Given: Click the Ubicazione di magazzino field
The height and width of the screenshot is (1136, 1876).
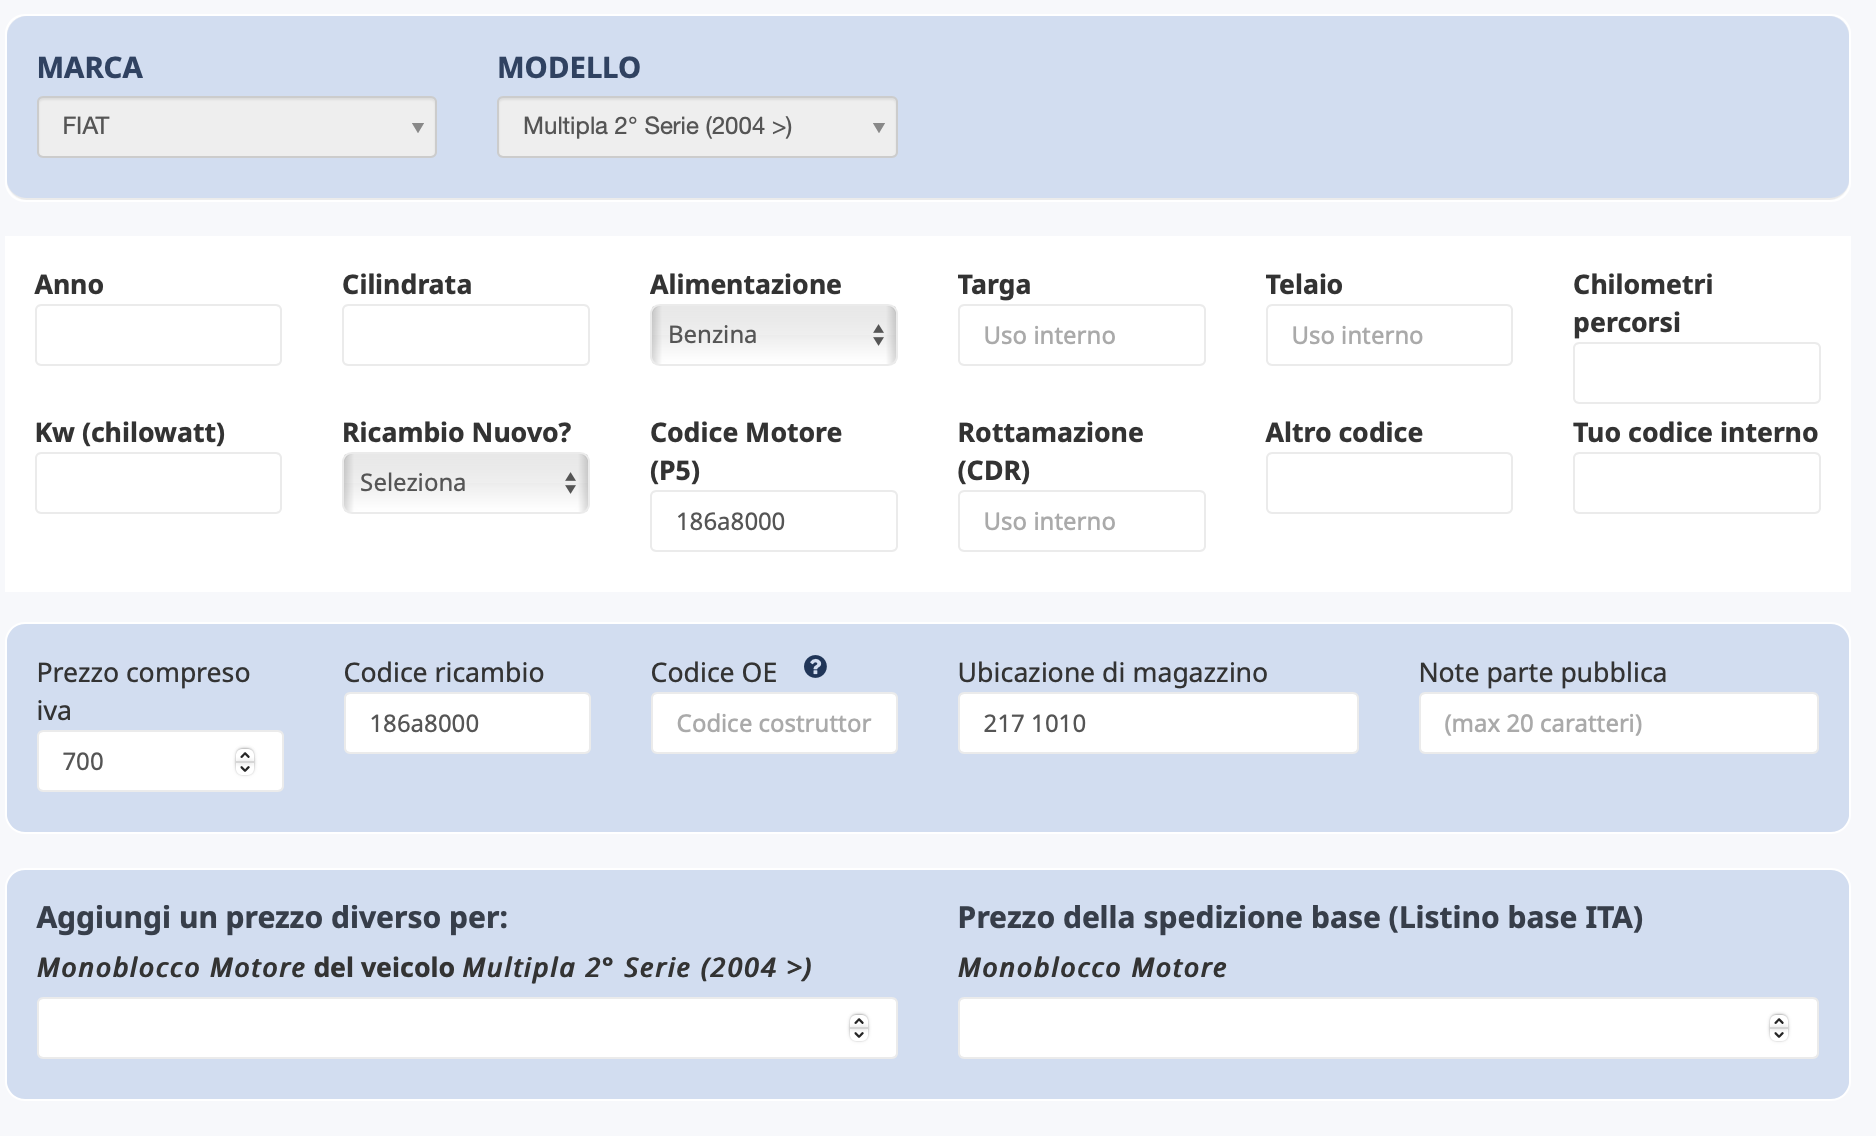Looking at the screenshot, I should pos(1158,723).
